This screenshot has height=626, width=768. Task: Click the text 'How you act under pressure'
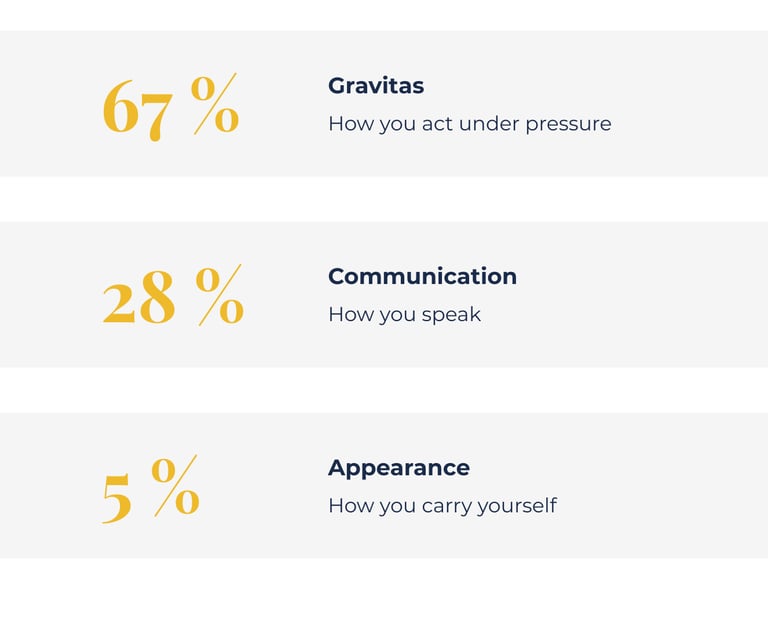pos(469,124)
